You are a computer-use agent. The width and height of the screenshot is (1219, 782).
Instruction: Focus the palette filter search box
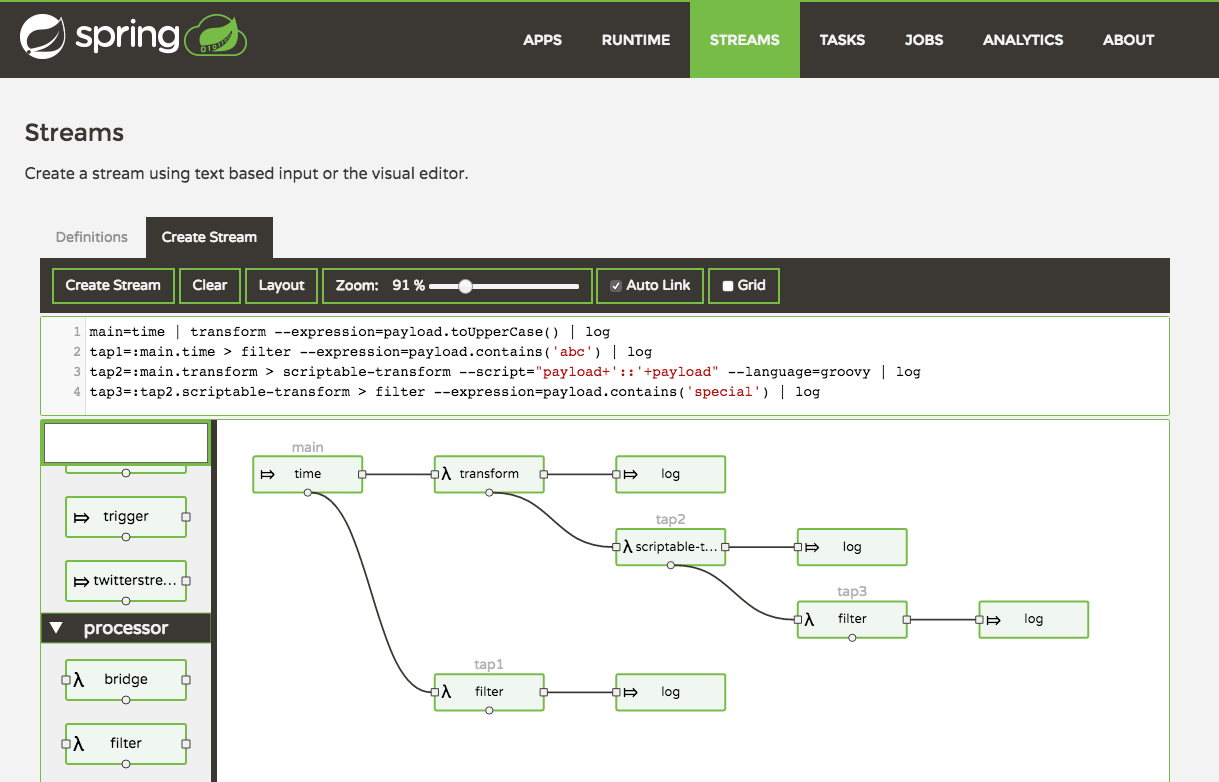tap(126, 442)
